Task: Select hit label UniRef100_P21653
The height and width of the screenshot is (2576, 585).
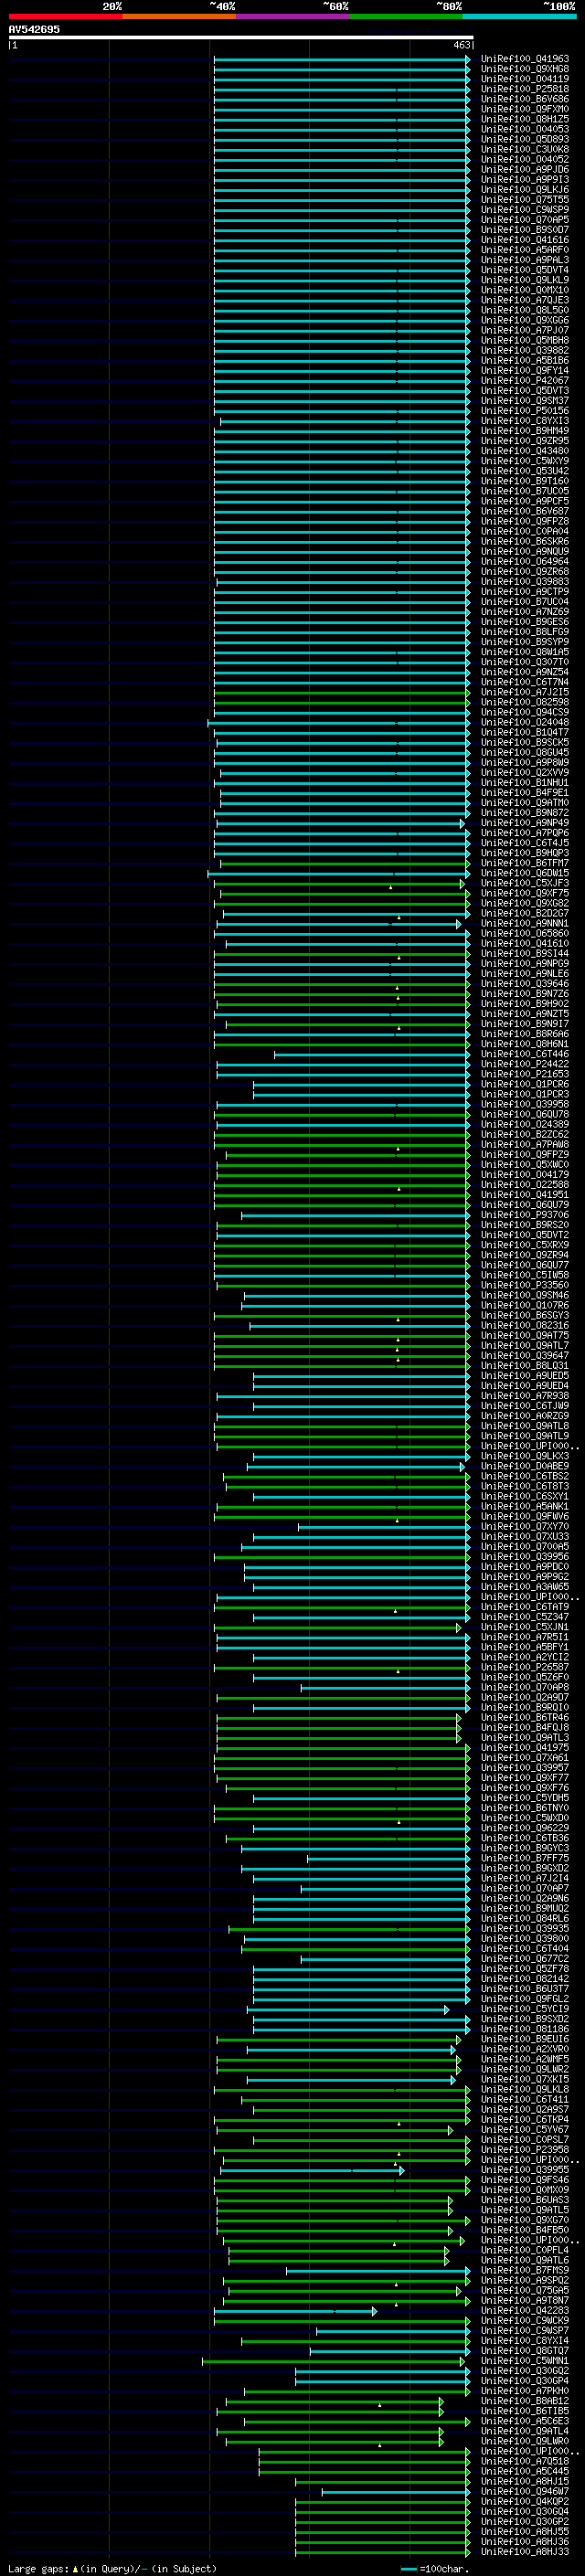Action: click(x=524, y=1074)
